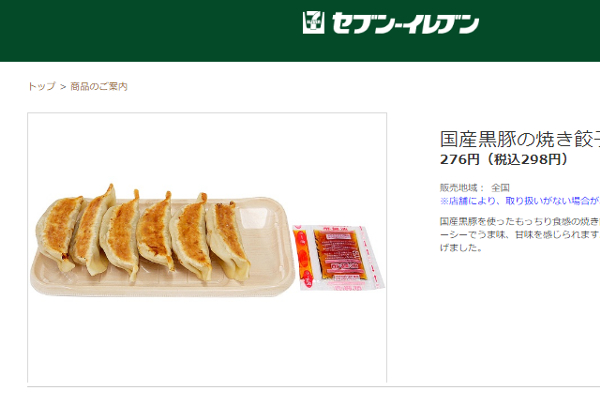Click the sauce packet in product image
Image resolution: width=600 pixels, height=400 pixels.
338,257
